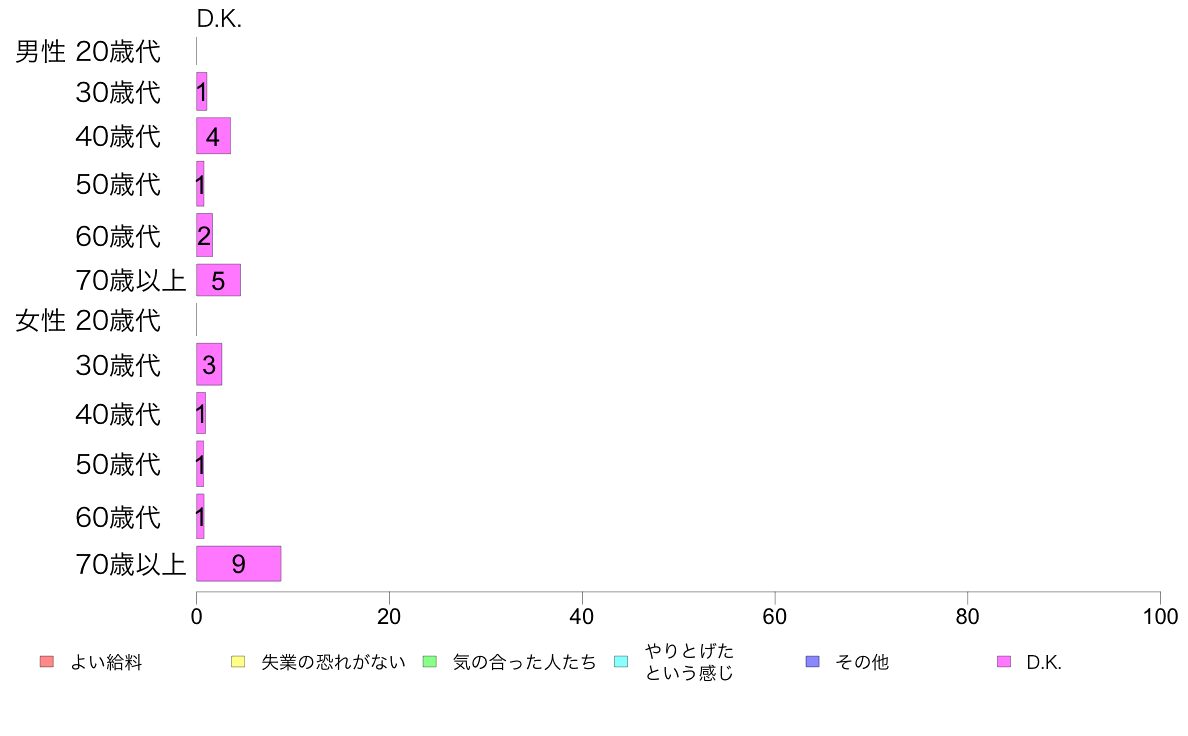The image size is (1188, 736).
Task: Click the 男性 20歳代 row label
Action: tap(88, 52)
